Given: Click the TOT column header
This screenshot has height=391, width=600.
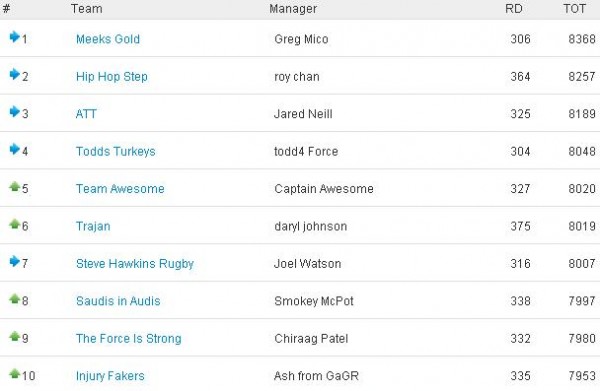Looking at the screenshot, I should click(x=574, y=9).
